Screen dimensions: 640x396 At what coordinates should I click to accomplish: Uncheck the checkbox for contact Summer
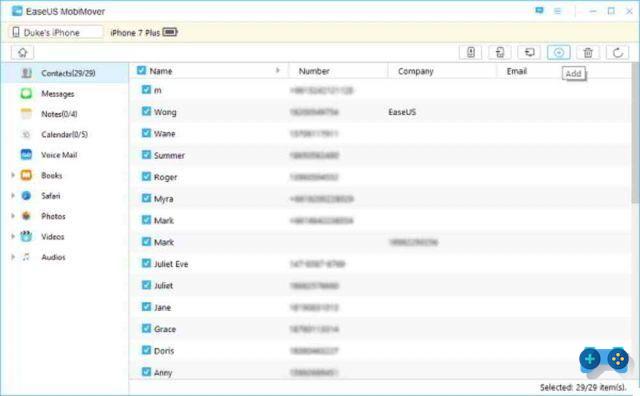[x=146, y=154]
